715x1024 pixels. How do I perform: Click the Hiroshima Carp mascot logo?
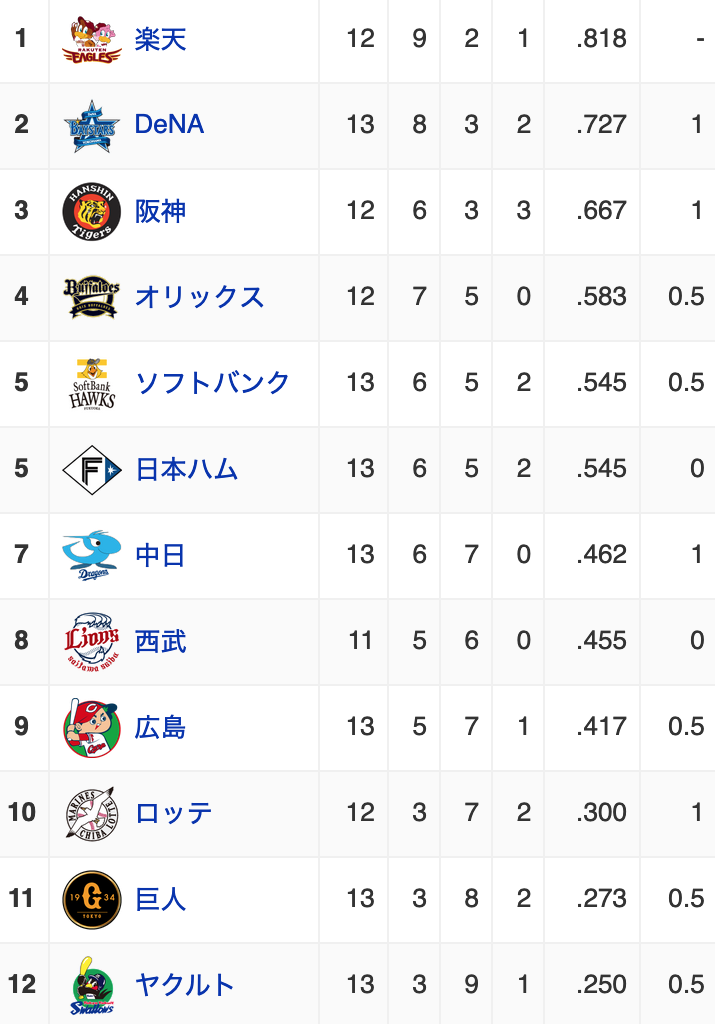[91, 728]
